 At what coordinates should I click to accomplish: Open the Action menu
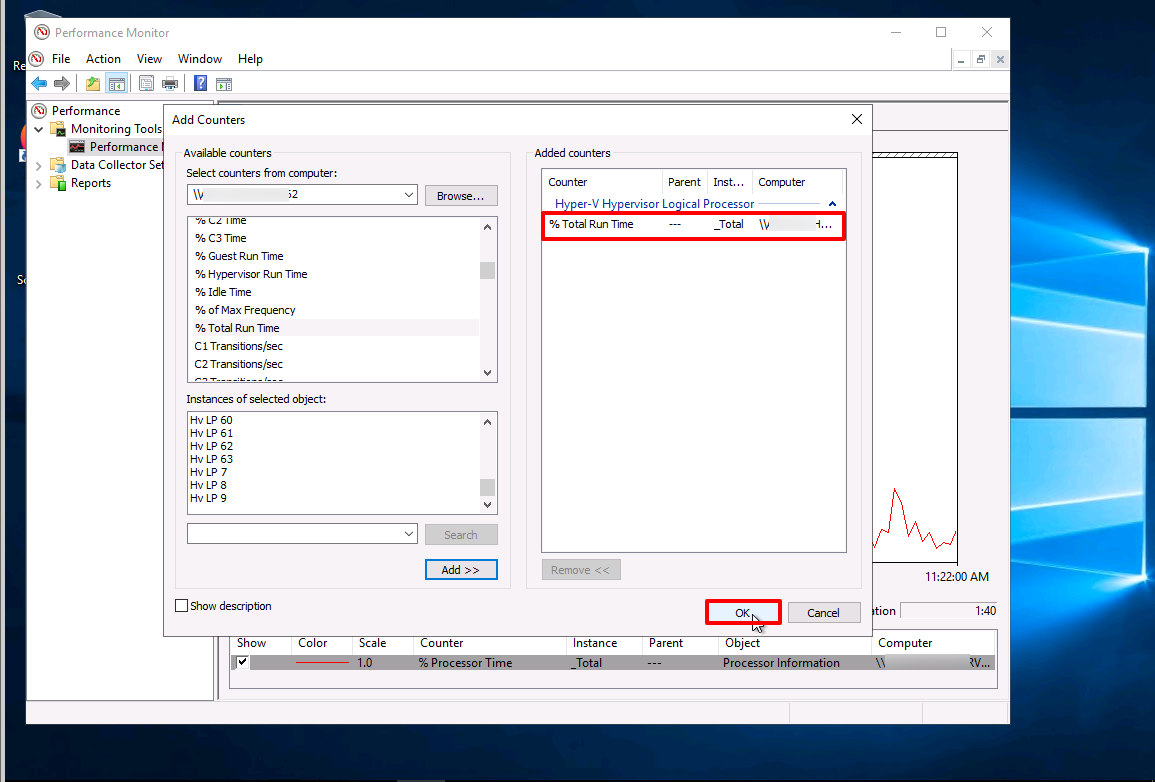[x=103, y=59]
